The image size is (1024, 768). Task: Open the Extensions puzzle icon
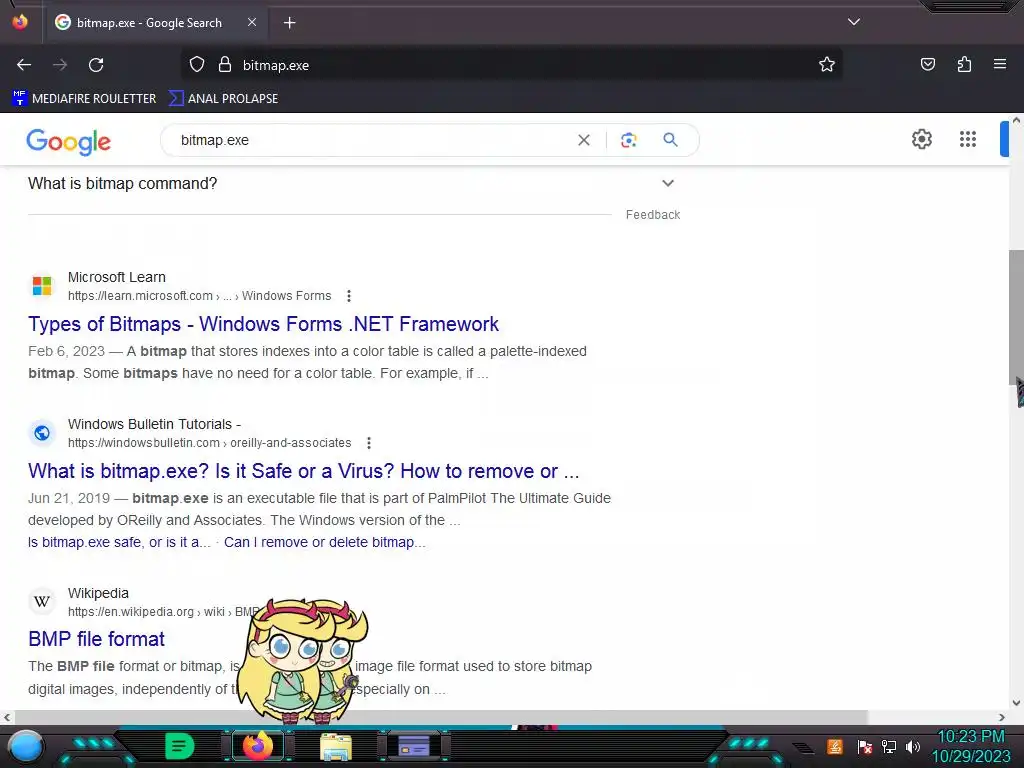coord(964,65)
